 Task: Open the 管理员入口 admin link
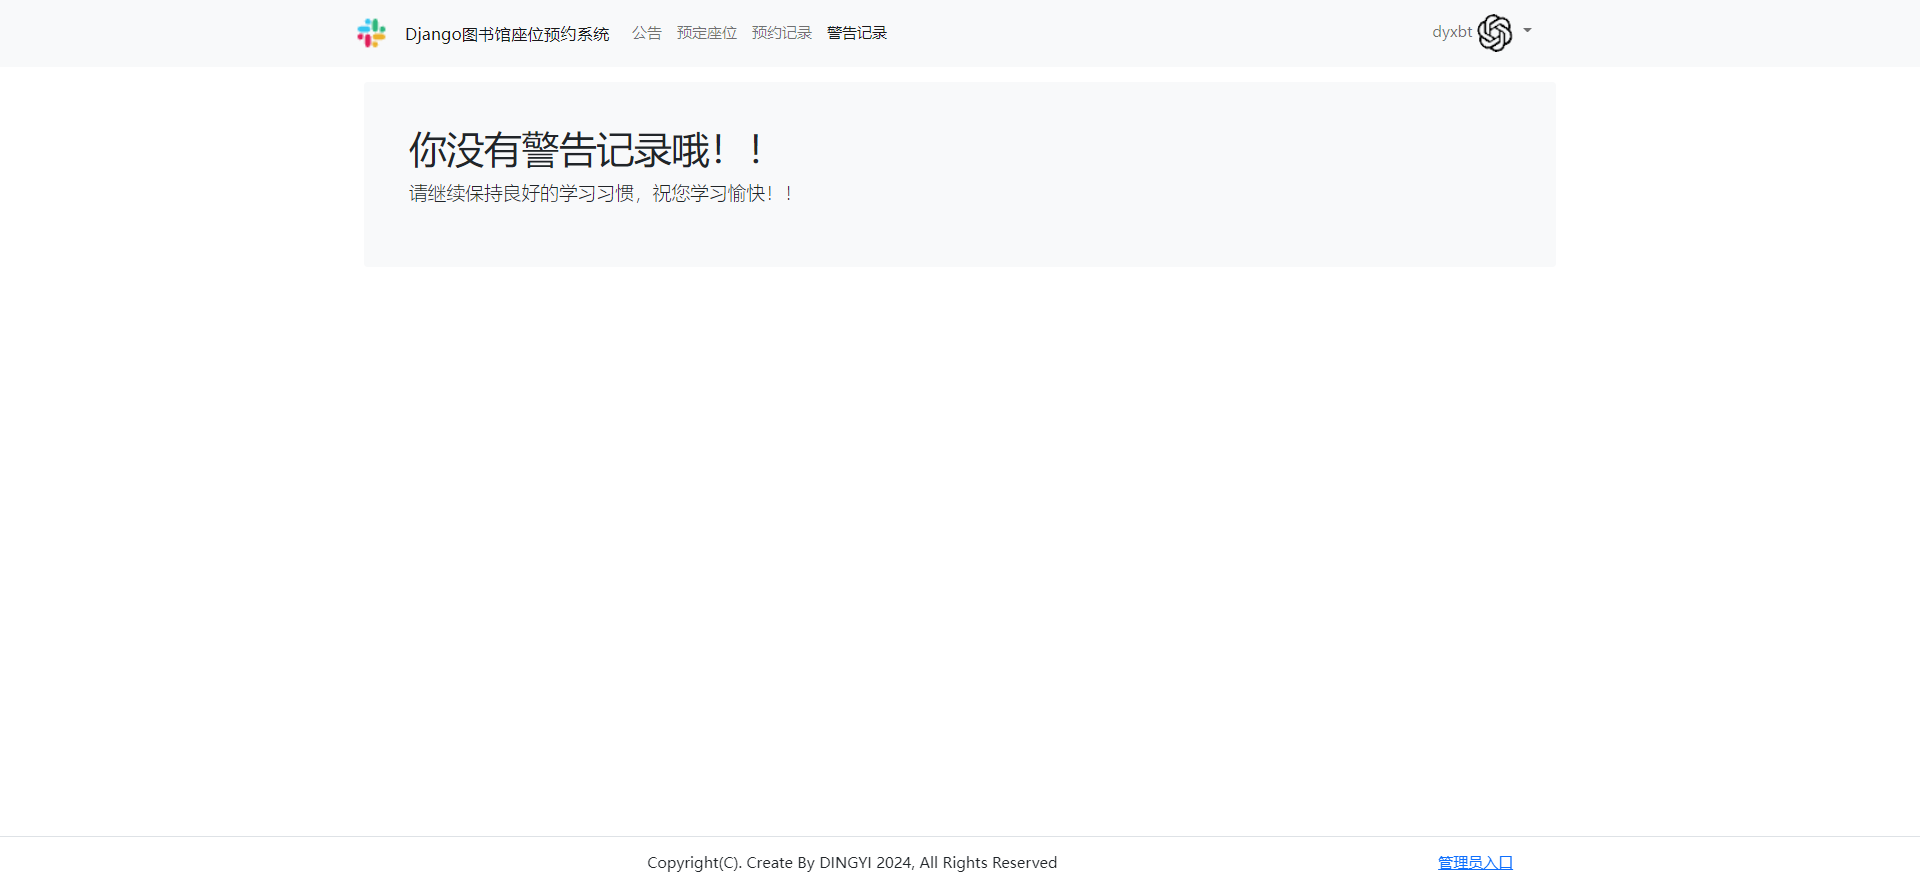[x=1475, y=862]
